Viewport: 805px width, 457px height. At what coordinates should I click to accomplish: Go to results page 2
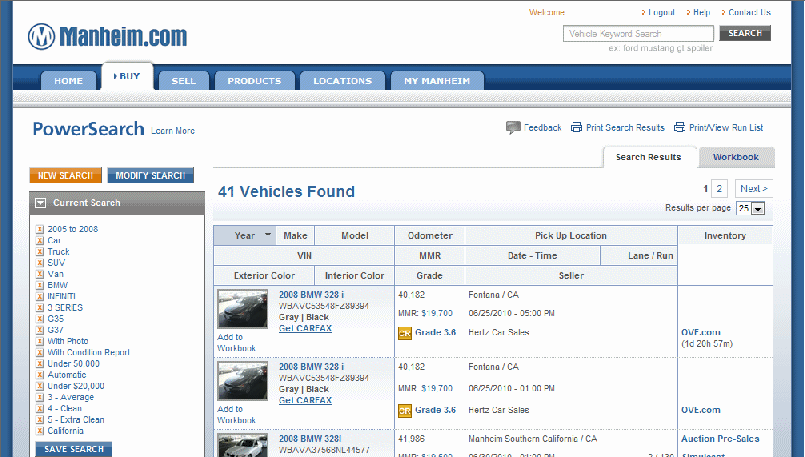click(719, 188)
